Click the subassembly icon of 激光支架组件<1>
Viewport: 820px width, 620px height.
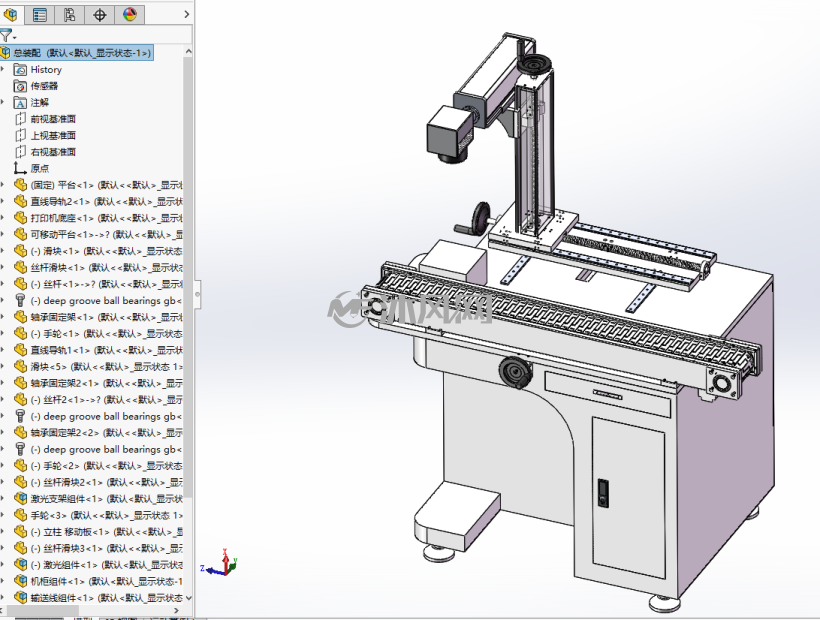tap(20, 499)
